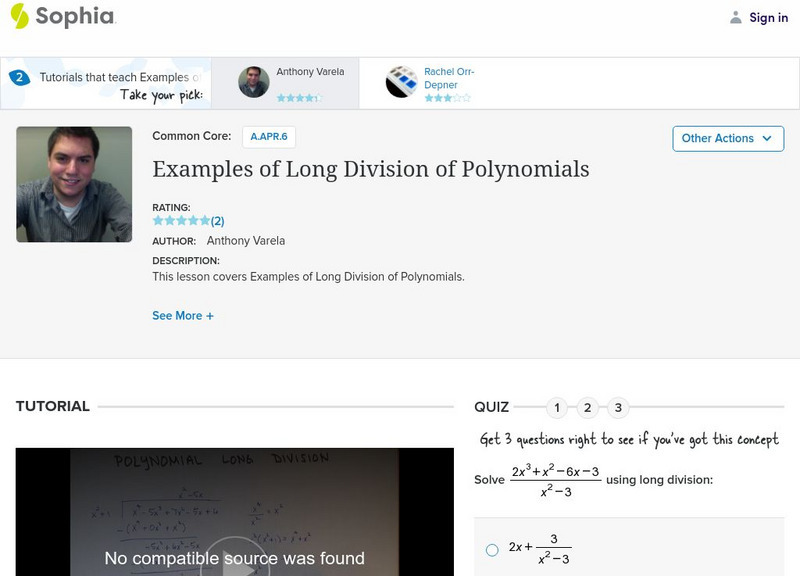Viewport: 800px width, 576px height.
Task: Expand the See More description
Action: [x=183, y=316]
